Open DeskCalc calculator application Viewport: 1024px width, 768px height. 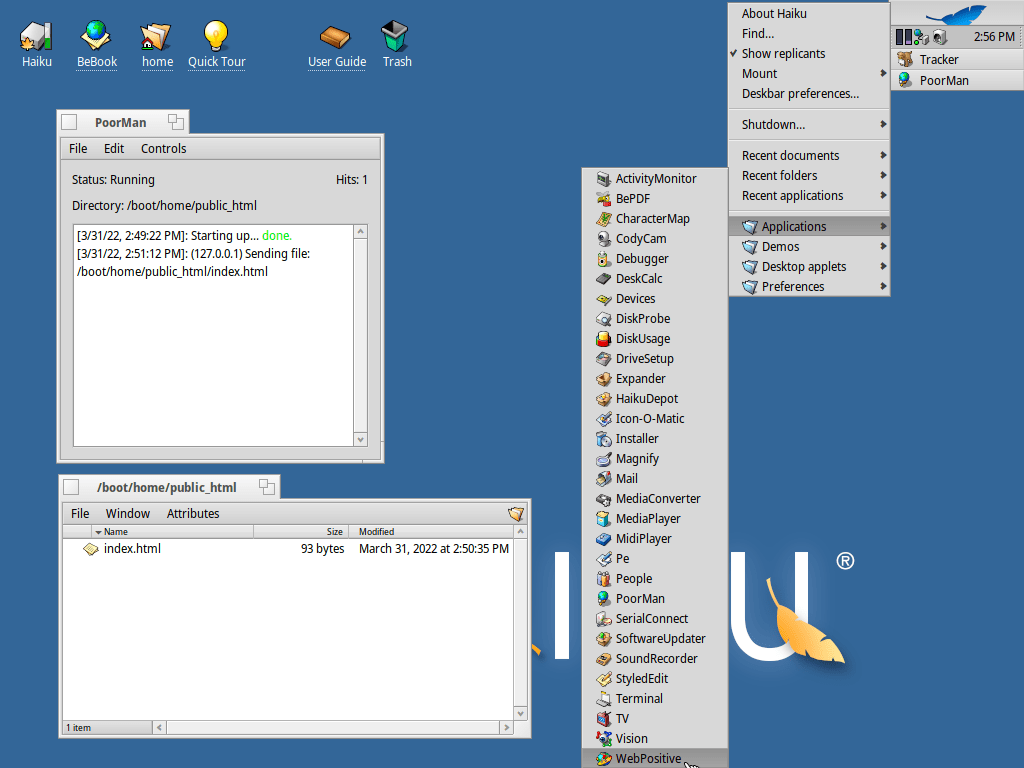[x=655, y=278]
